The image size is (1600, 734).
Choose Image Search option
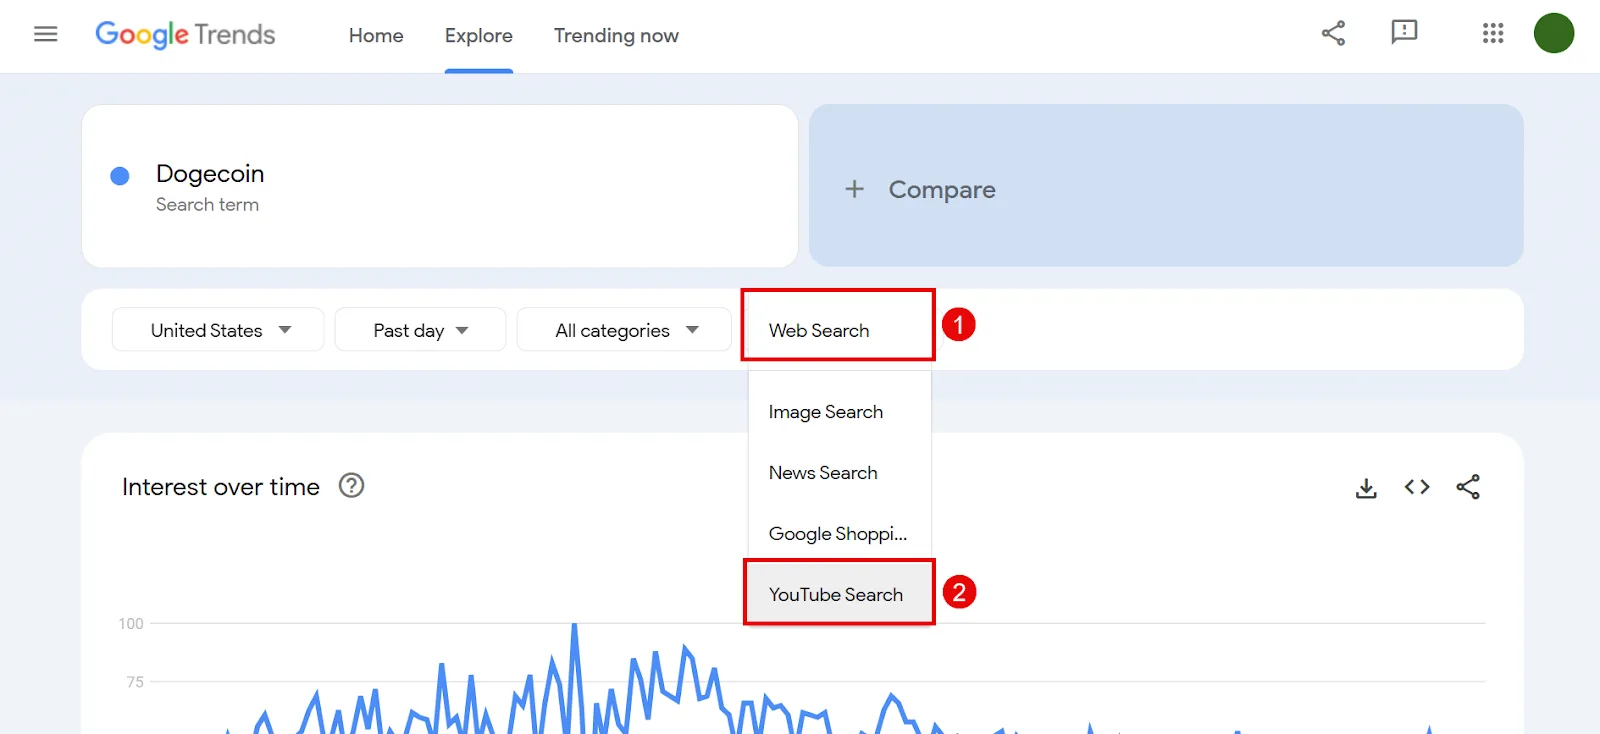839,412
